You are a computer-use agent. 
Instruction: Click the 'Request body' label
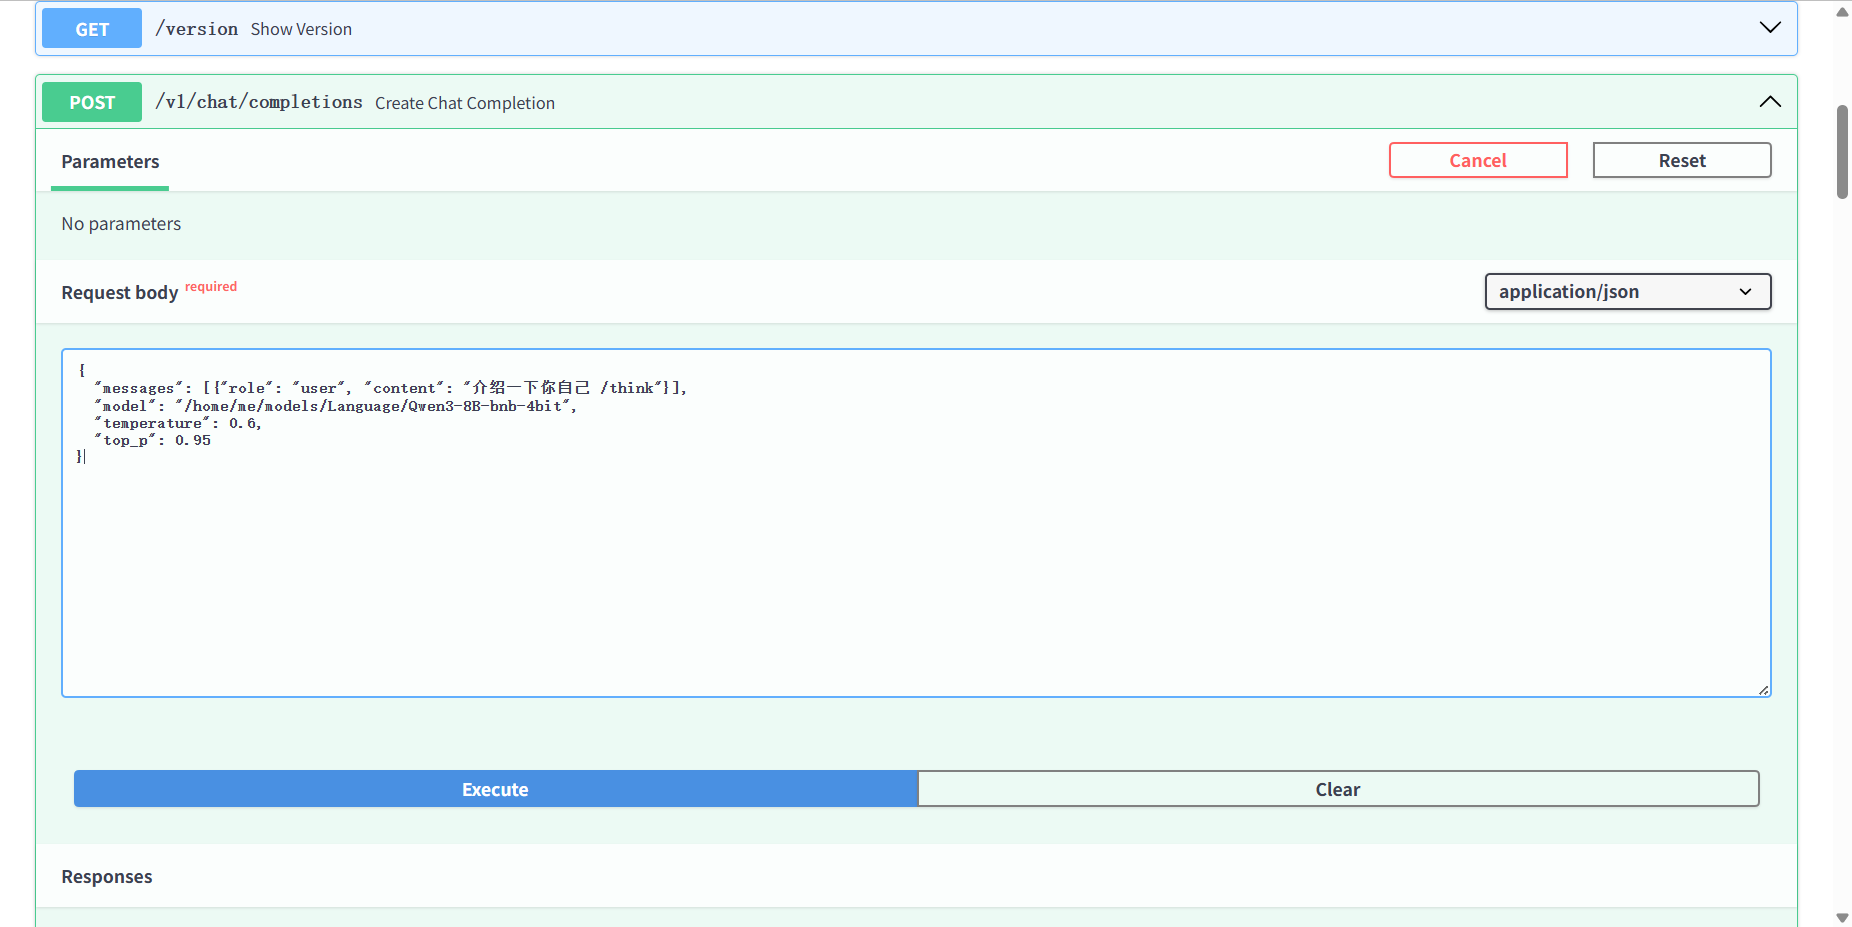coord(120,293)
